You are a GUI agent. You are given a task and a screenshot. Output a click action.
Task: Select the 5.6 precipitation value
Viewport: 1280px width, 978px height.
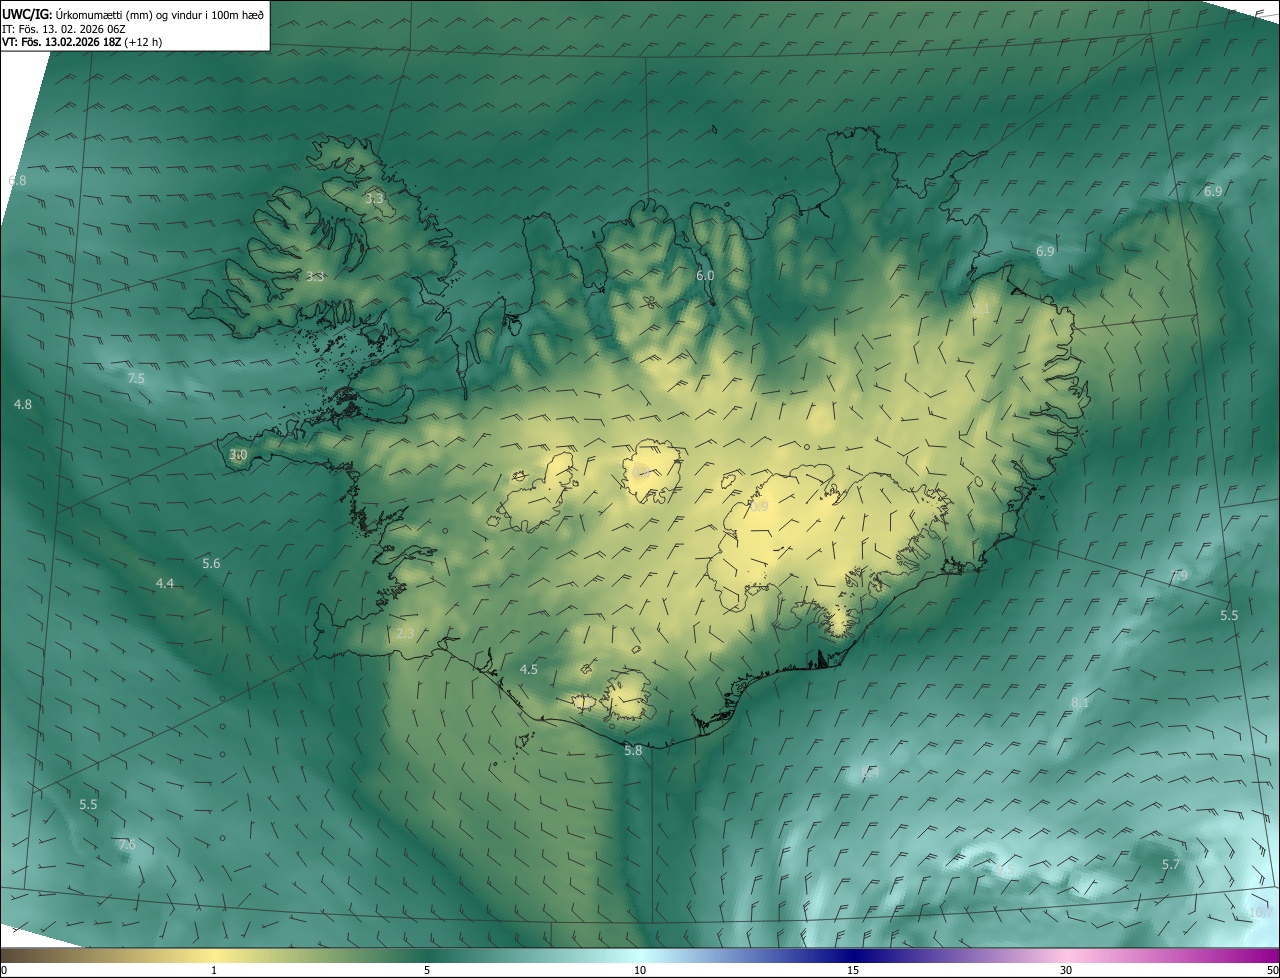[211, 564]
